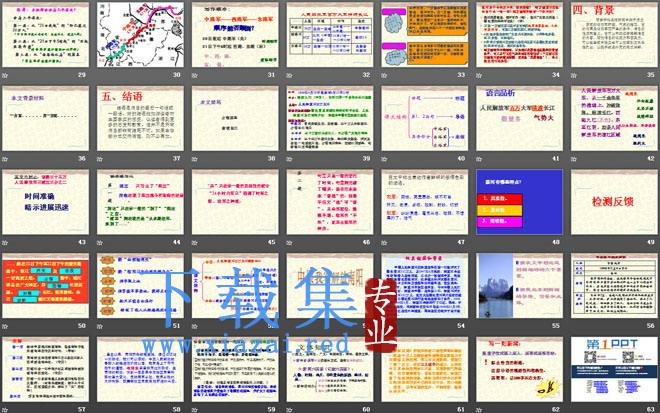Screen dimensions: 660x413
Task: Select the '五、结语' slide 37
Action: point(140,118)
